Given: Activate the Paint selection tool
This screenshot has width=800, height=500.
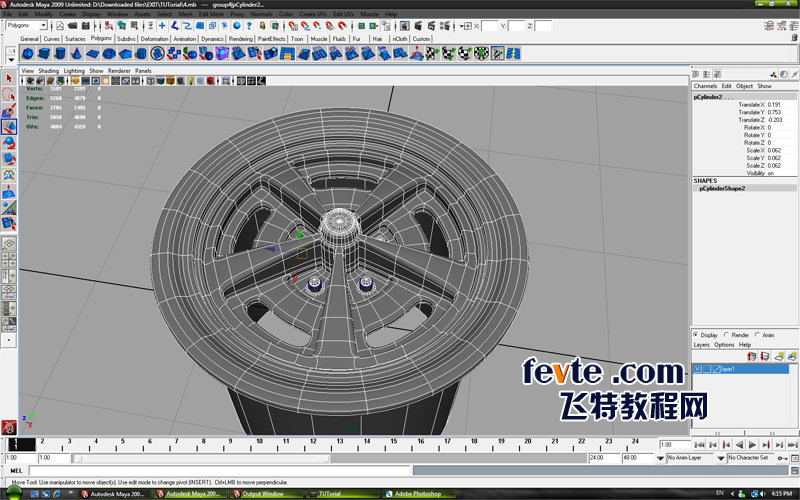Looking at the screenshot, I should tap(9, 111).
